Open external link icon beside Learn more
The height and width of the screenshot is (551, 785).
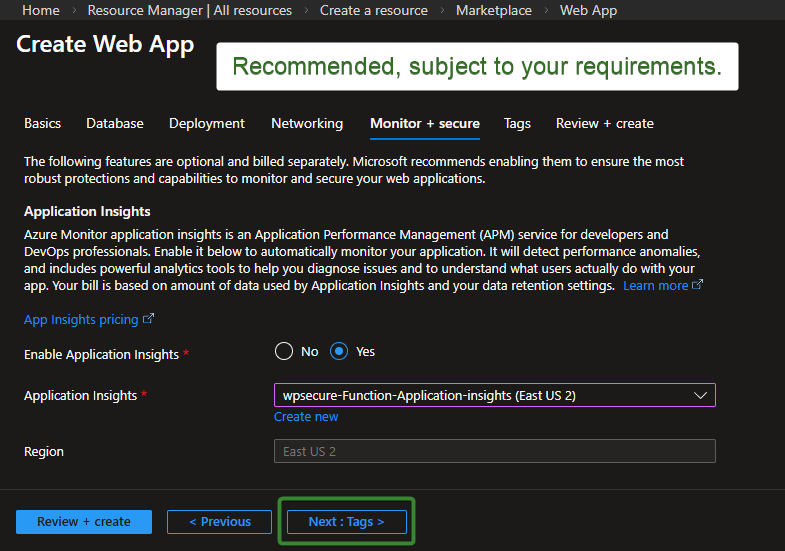tap(698, 286)
